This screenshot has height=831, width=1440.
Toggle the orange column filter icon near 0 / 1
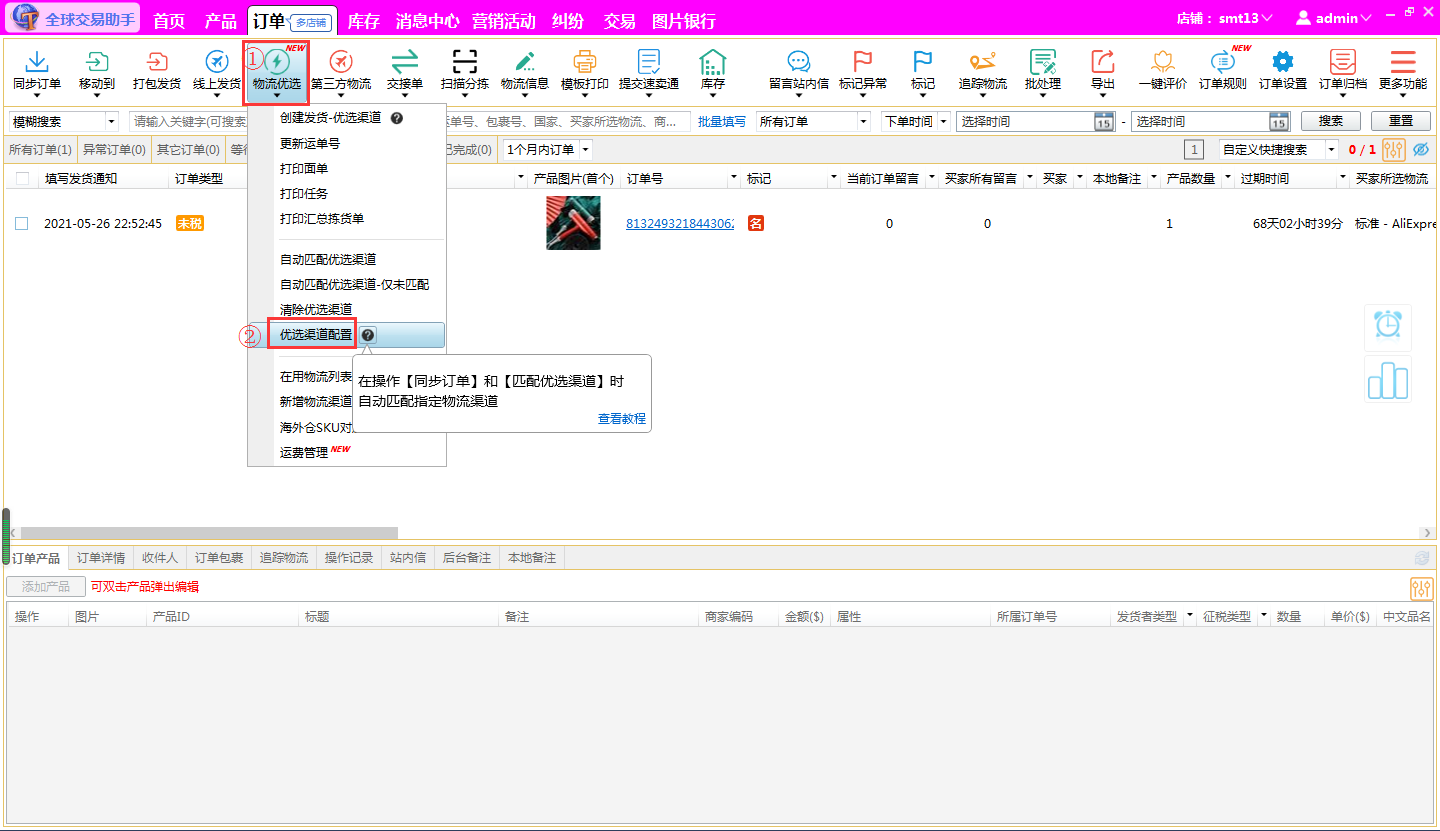[x=1394, y=150]
